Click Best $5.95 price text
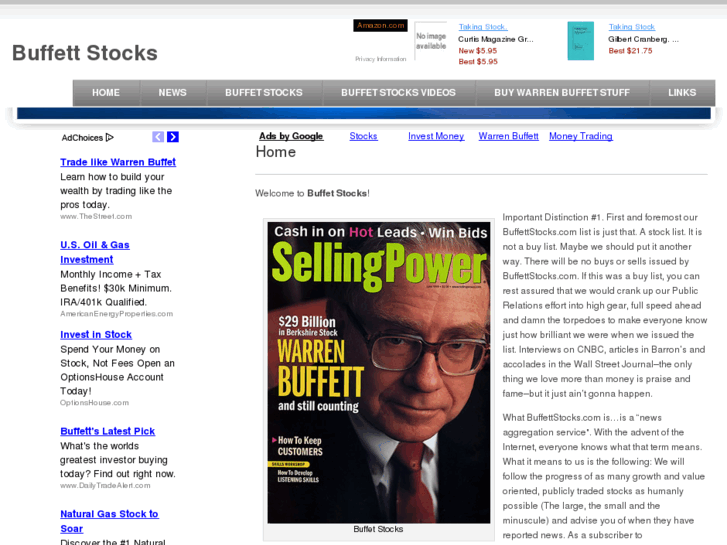727x545 pixels. [478, 61]
